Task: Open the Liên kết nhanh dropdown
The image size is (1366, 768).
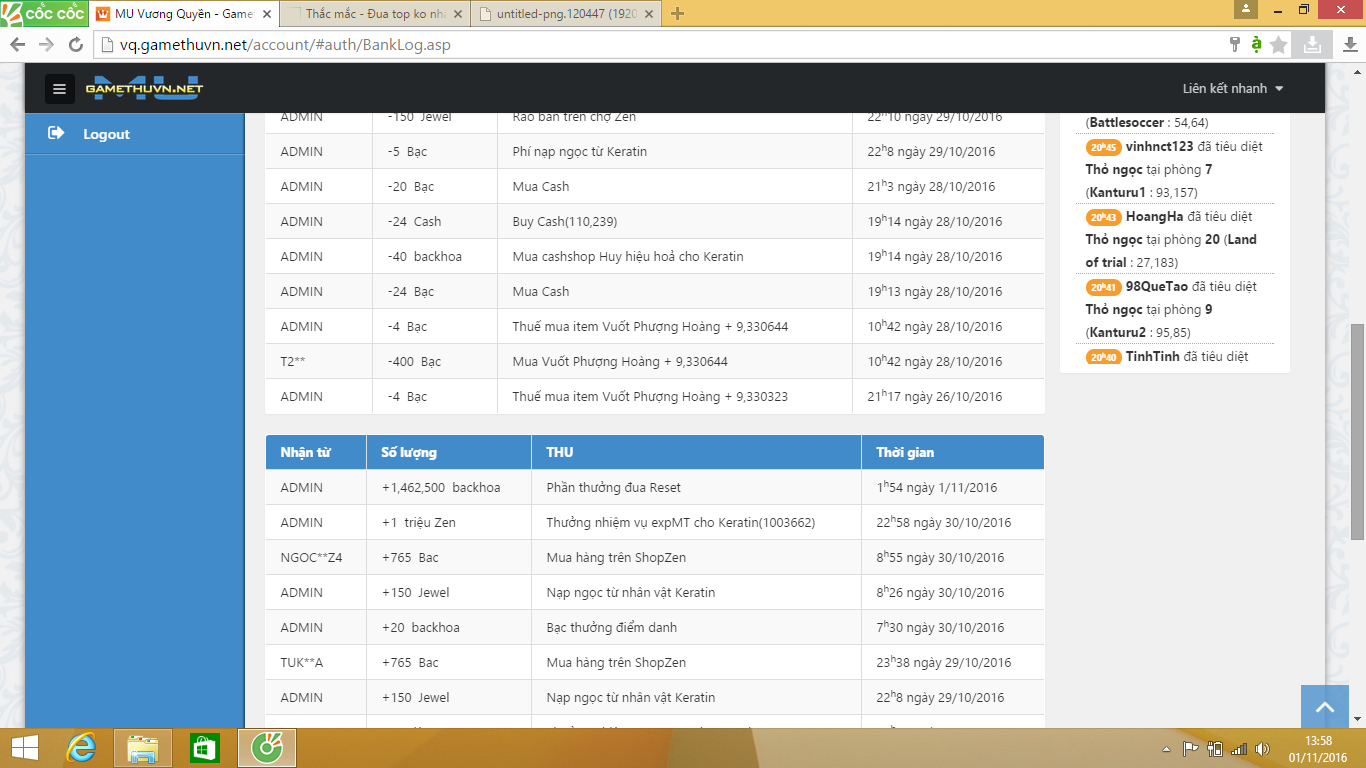Action: point(1232,89)
